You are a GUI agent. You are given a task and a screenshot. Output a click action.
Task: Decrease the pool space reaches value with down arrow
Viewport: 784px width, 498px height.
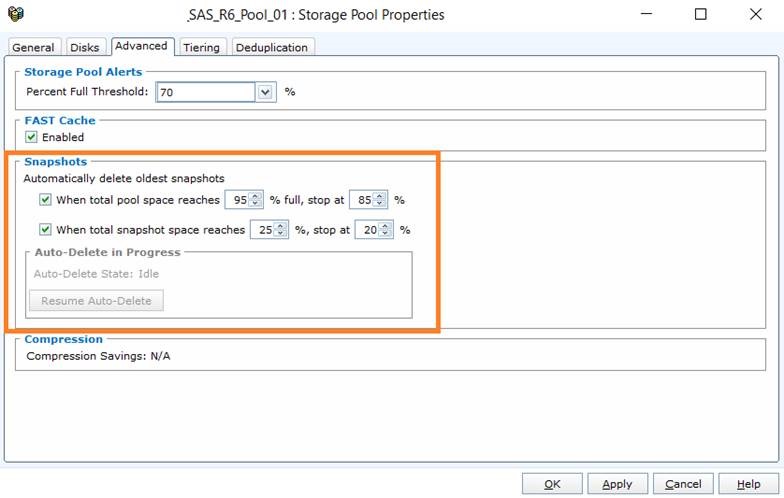255,203
